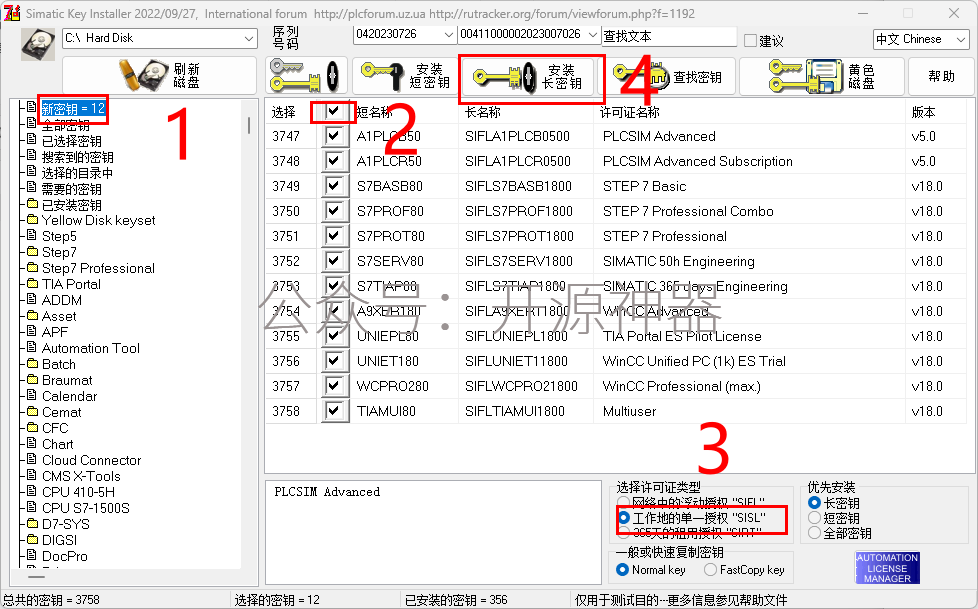Select the TIA Portal folder
This screenshot has height=609, width=978.
tap(70, 285)
